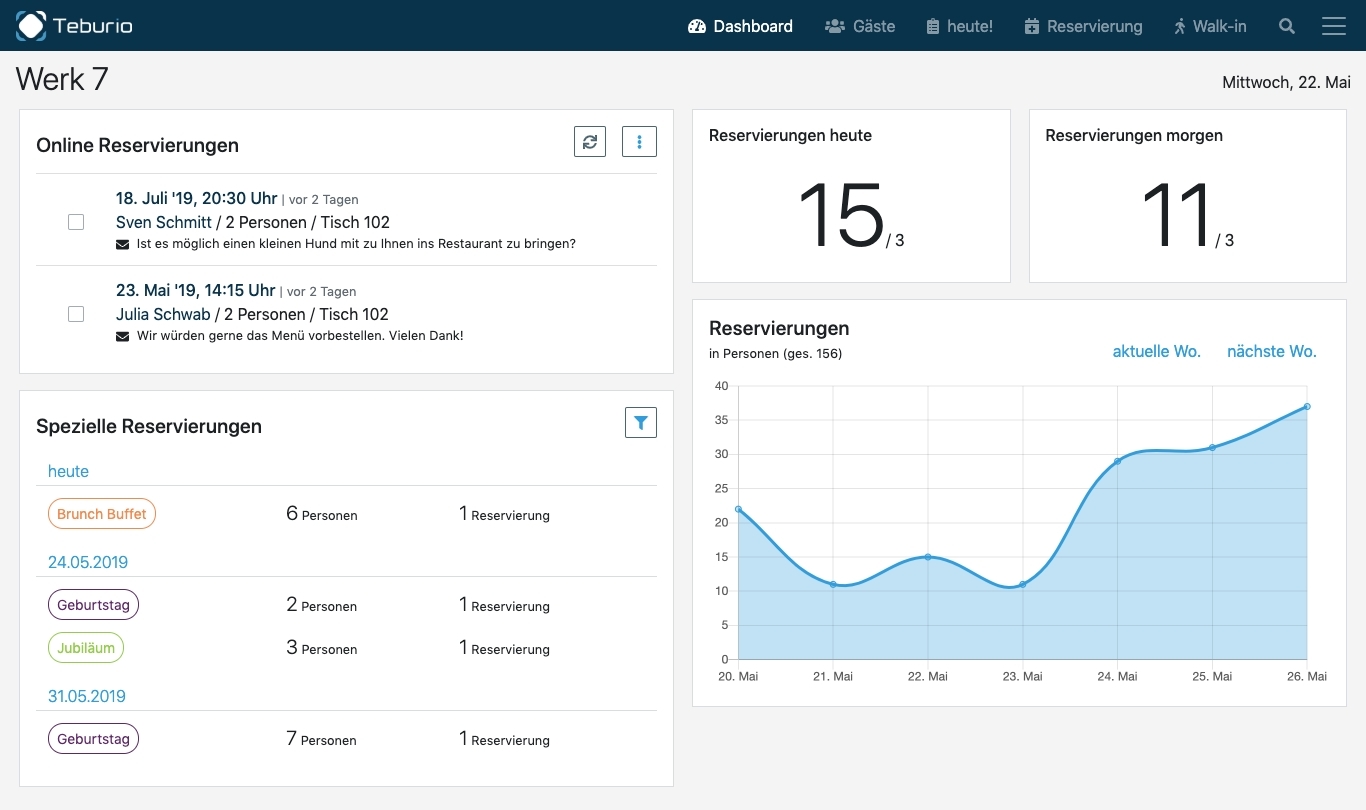Click the Teburio logo icon
This screenshot has height=810, width=1366.
click(x=31, y=26)
